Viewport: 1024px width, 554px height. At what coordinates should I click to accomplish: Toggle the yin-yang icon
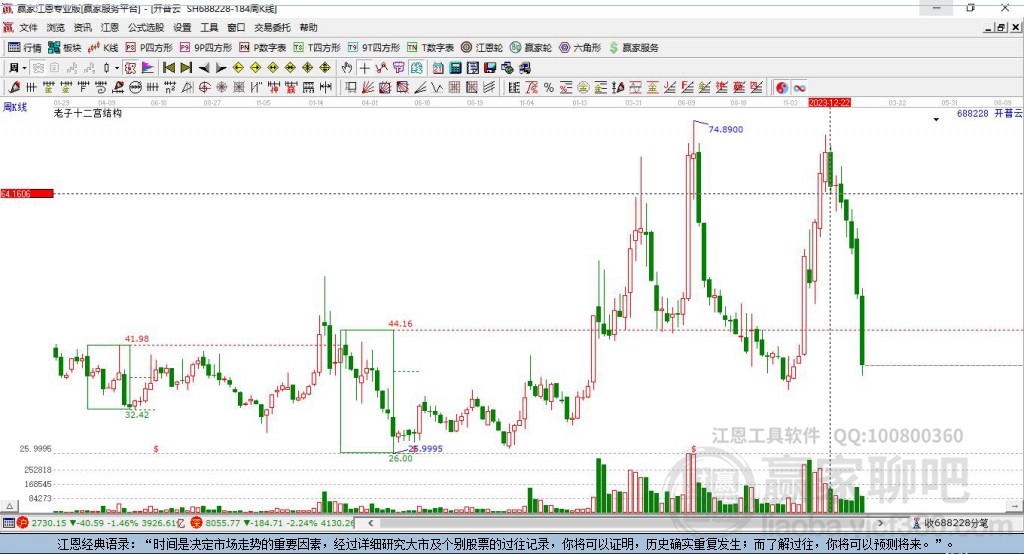782,88
